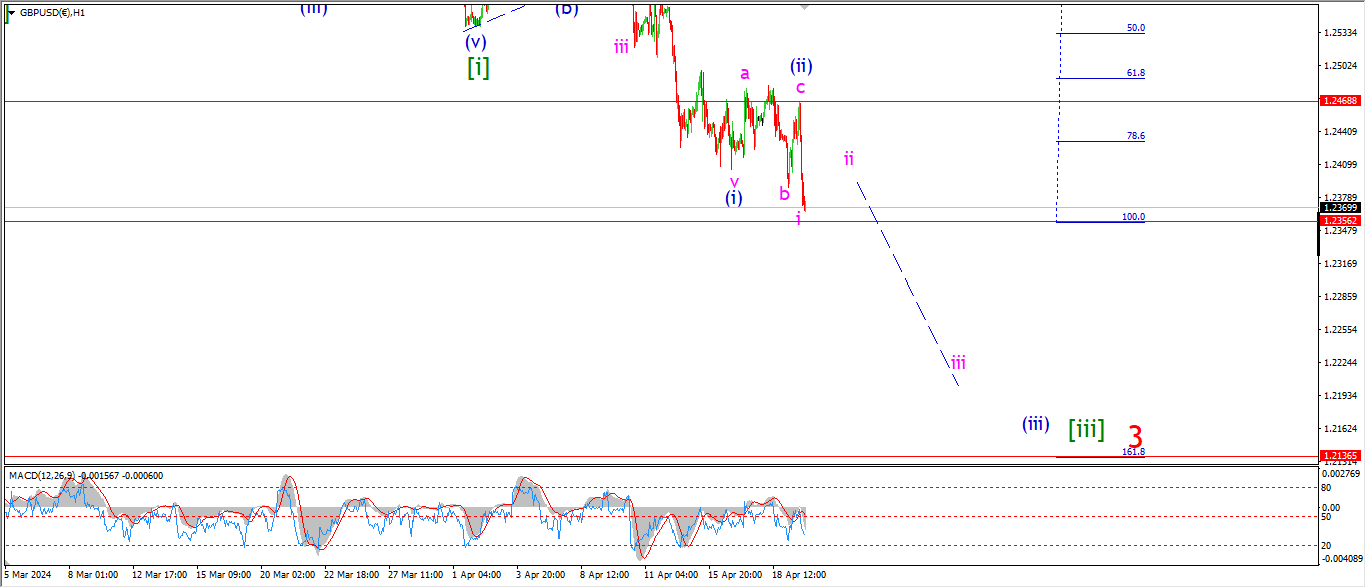Click the red 1.21365 price tag
Viewport: 1366px width, 588px height.
click(x=1339, y=456)
